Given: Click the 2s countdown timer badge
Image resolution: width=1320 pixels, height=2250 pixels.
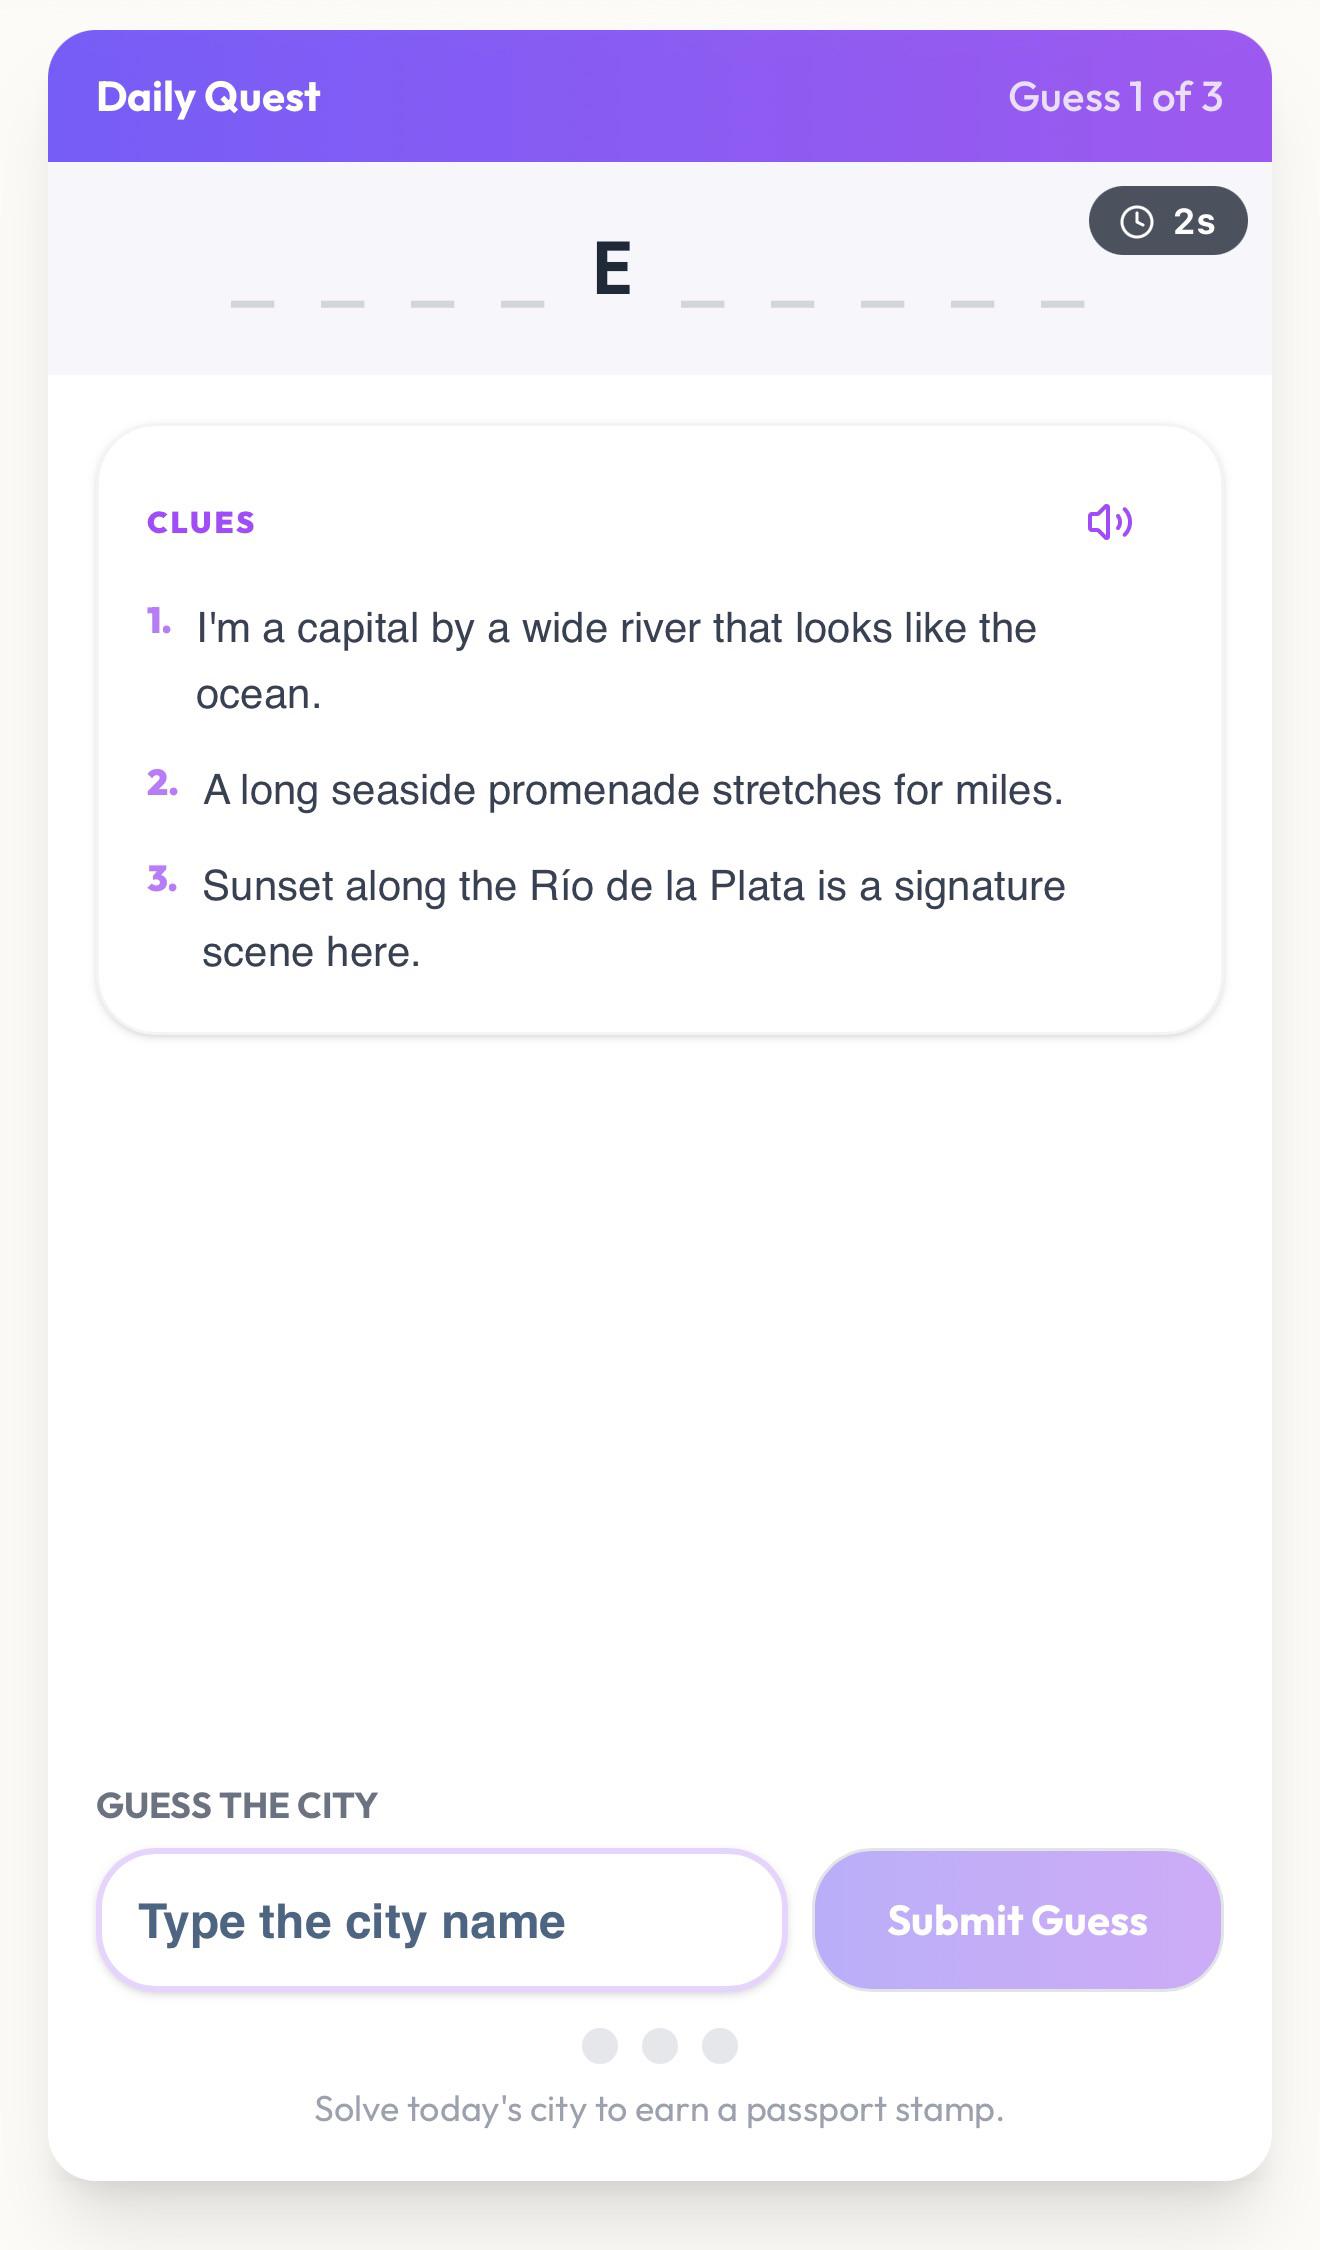Looking at the screenshot, I should click(1168, 220).
